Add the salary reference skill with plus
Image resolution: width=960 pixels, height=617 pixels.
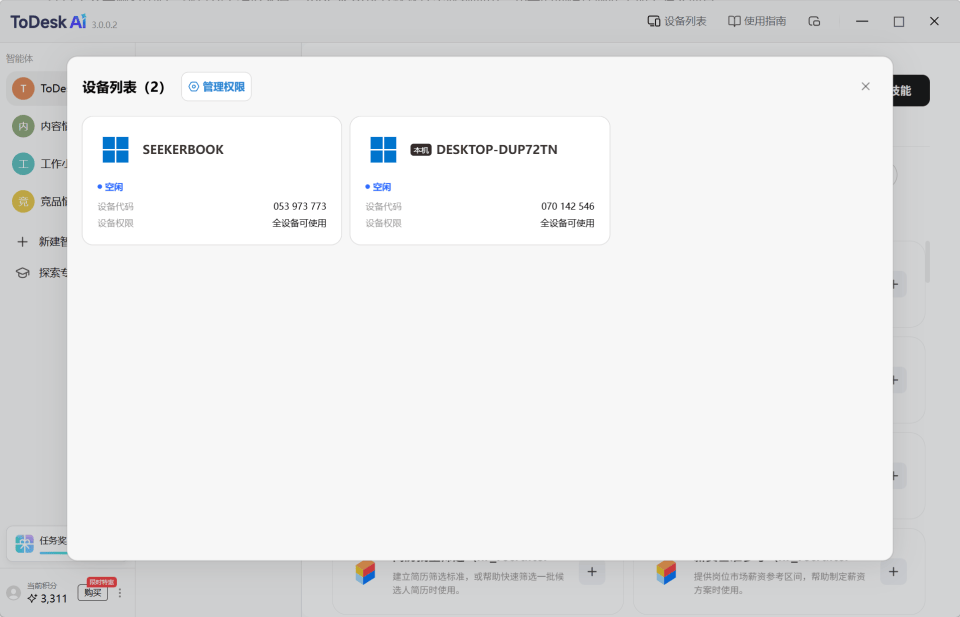pyautogui.click(x=893, y=572)
